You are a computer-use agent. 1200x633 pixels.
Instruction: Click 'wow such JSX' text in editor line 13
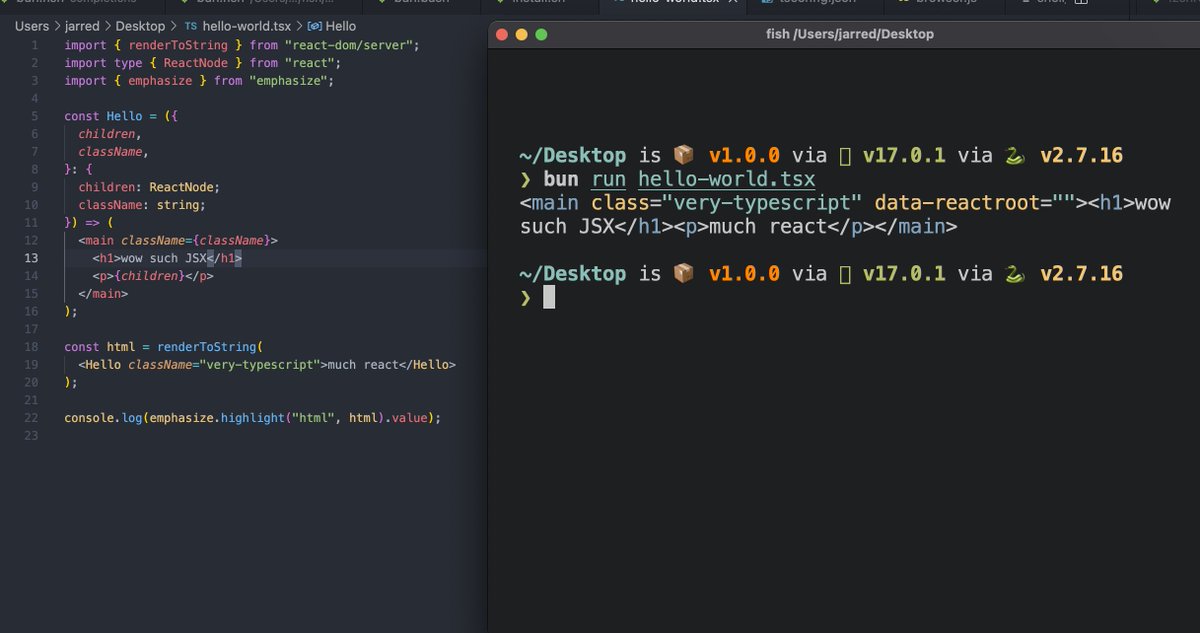click(x=163, y=258)
